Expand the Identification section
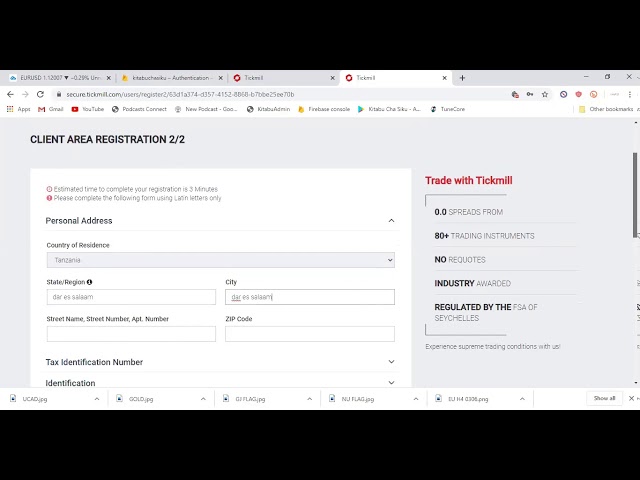 (x=391, y=383)
